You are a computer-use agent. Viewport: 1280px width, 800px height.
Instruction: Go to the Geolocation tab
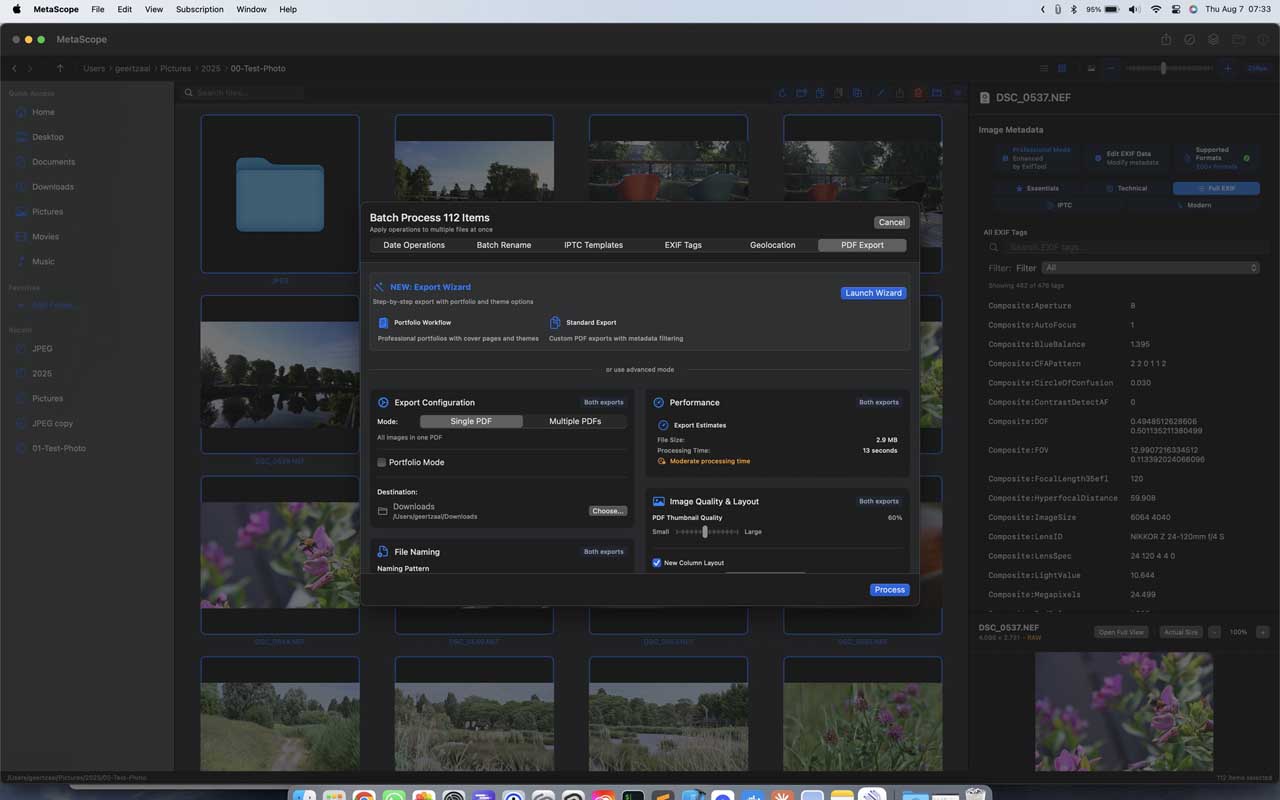click(773, 245)
